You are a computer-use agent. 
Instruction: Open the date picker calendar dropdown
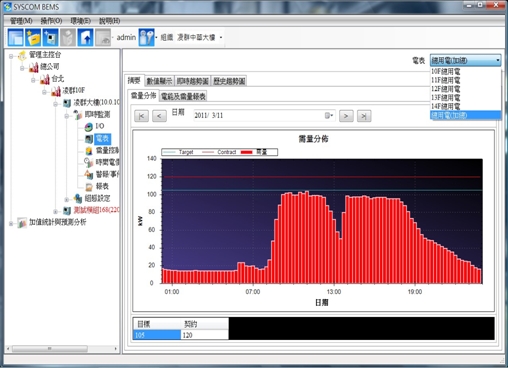click(329, 116)
